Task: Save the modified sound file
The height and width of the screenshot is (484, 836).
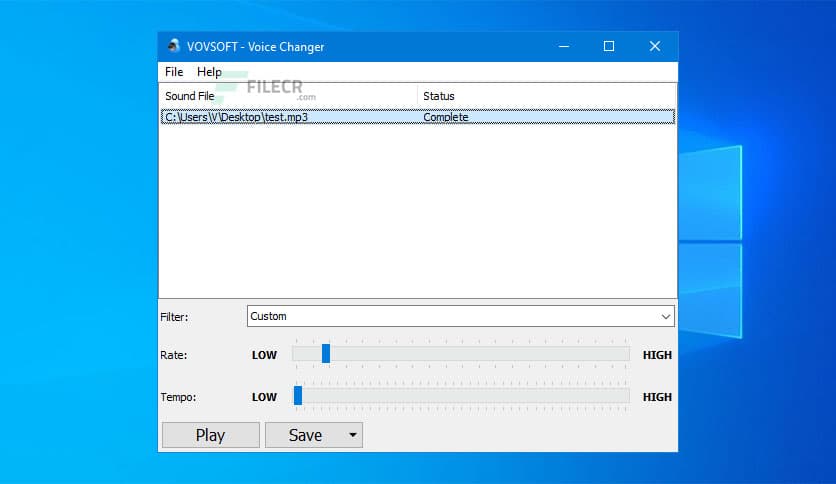Action: (305, 435)
